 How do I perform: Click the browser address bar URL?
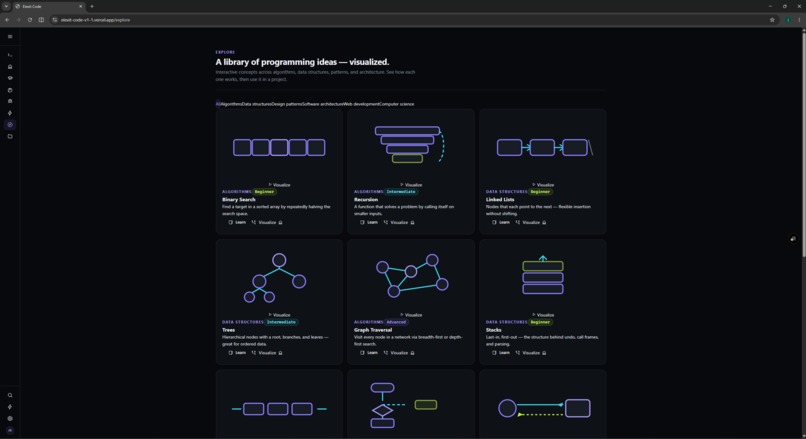(95, 20)
